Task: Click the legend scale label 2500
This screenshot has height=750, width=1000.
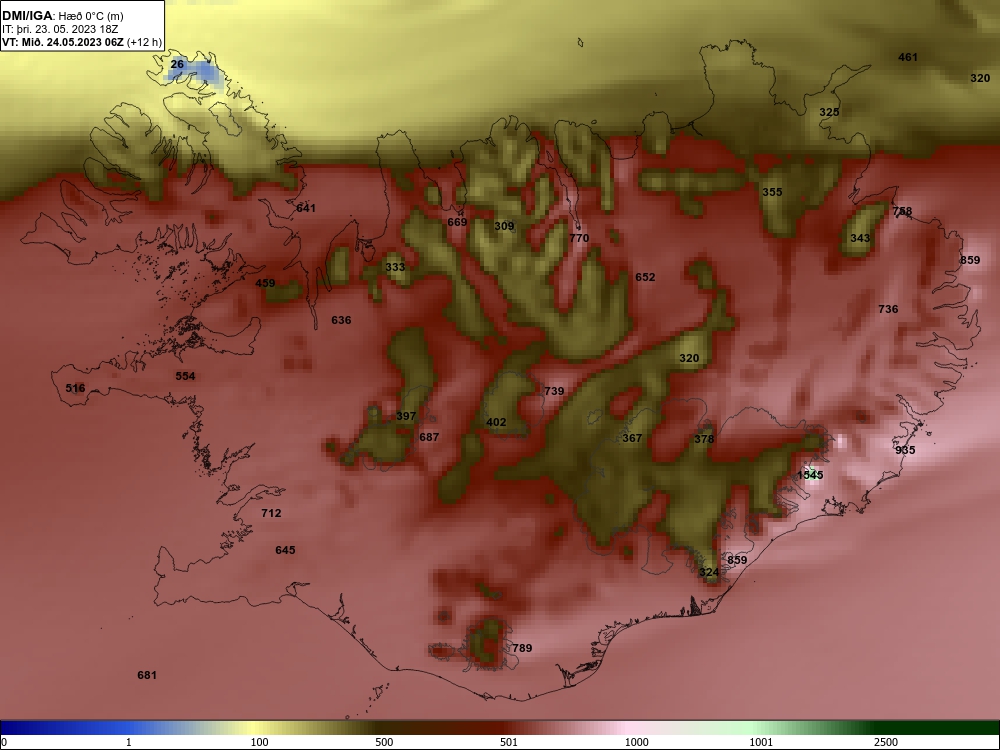Action: point(886,742)
